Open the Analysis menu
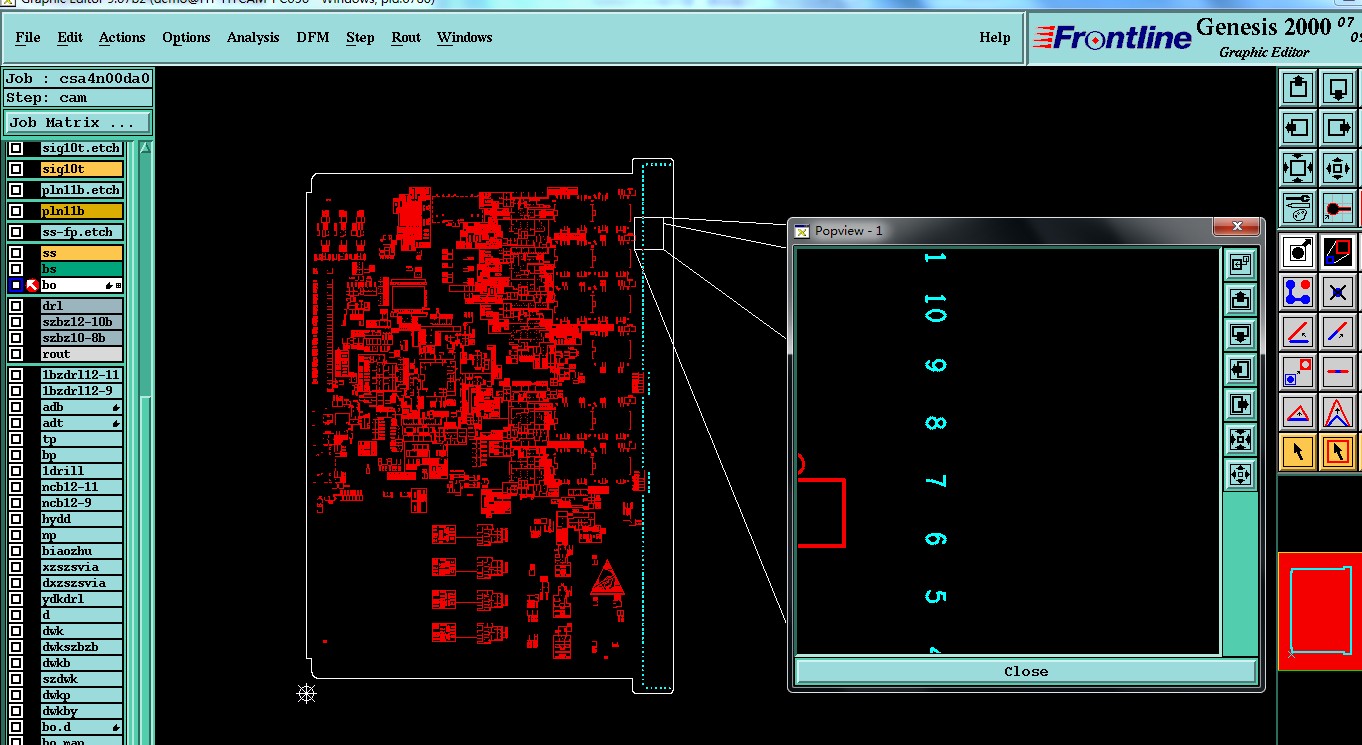 tap(253, 37)
